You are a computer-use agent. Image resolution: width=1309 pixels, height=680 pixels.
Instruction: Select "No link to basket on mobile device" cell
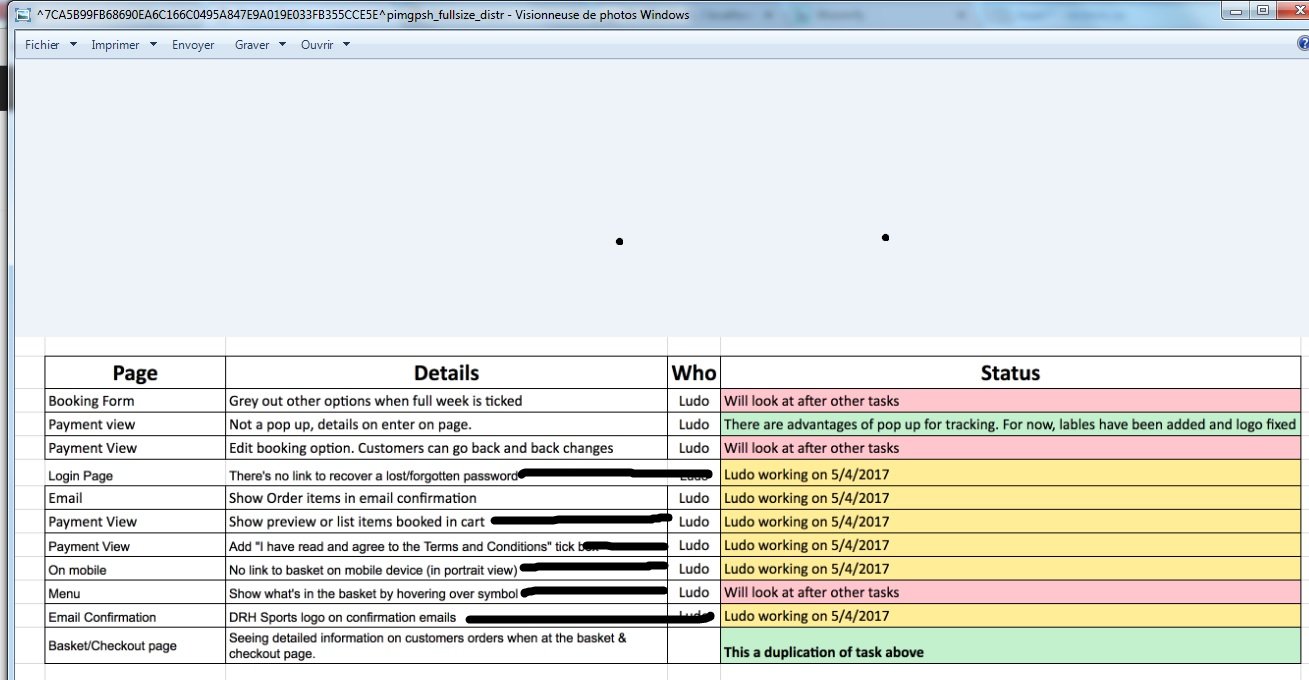(x=446, y=570)
